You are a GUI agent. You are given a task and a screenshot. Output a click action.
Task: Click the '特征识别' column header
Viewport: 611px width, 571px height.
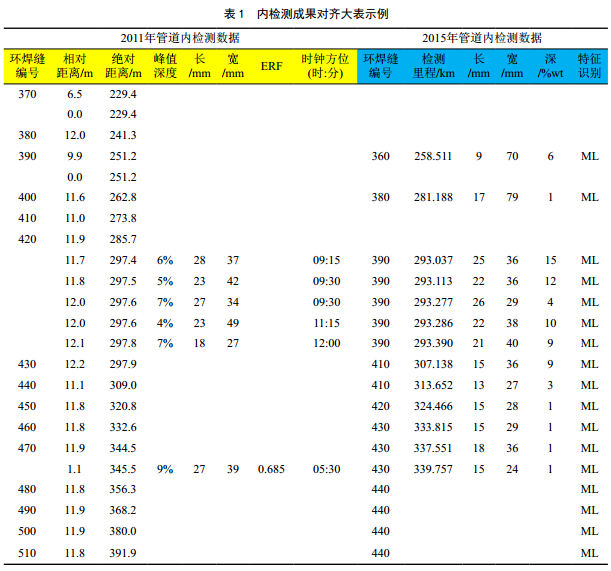coord(590,66)
